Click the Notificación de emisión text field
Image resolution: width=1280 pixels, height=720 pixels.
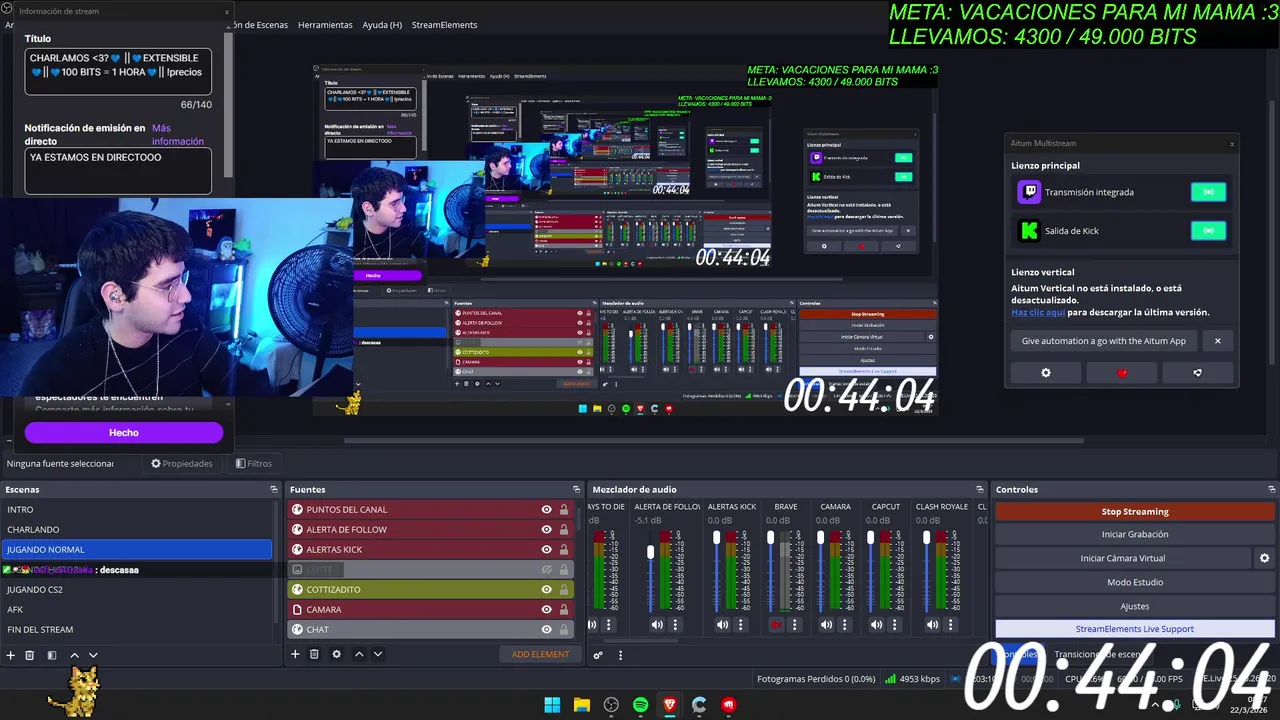pos(118,171)
